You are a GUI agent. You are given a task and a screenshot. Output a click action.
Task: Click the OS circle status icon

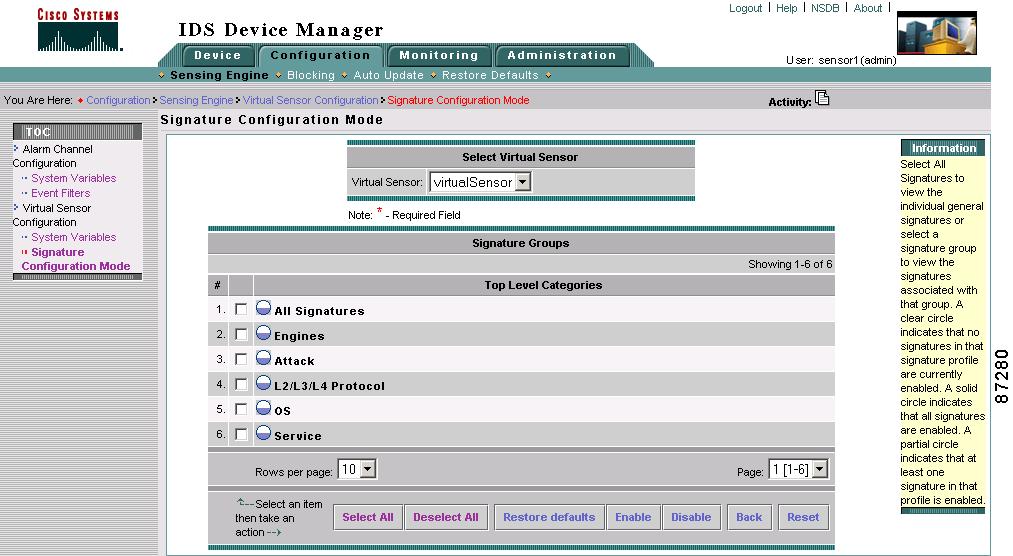click(x=264, y=409)
